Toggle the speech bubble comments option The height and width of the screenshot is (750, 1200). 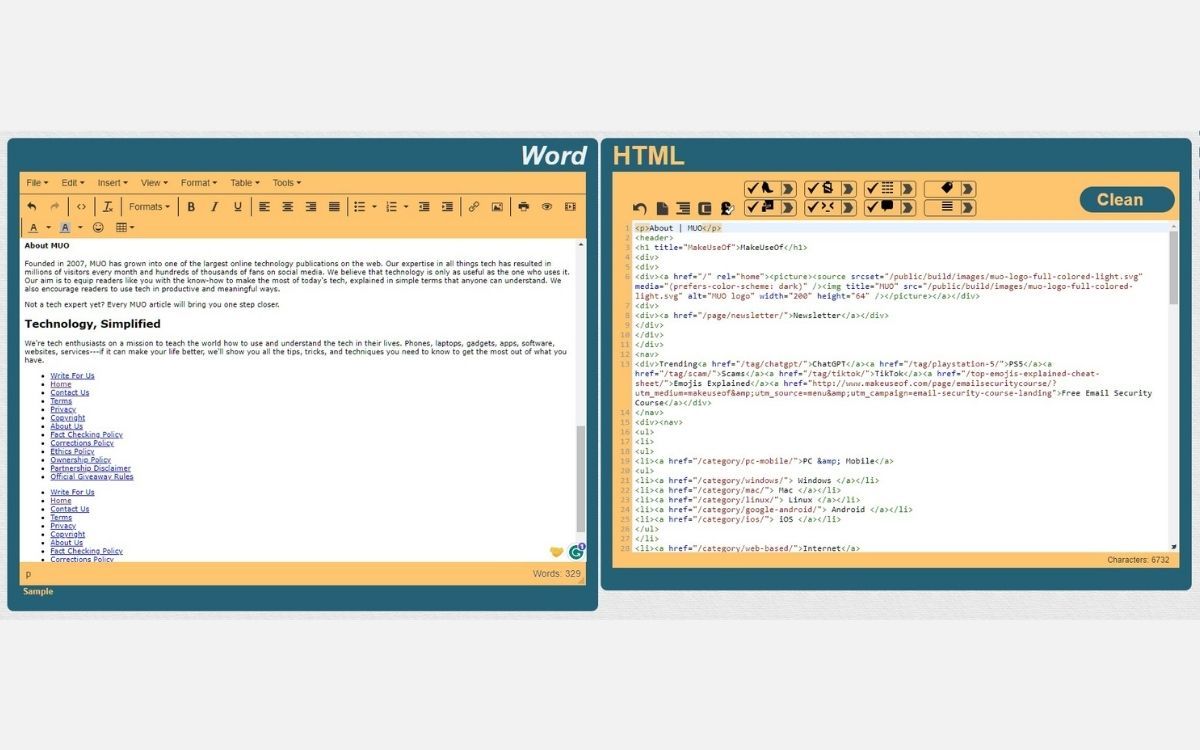point(883,208)
